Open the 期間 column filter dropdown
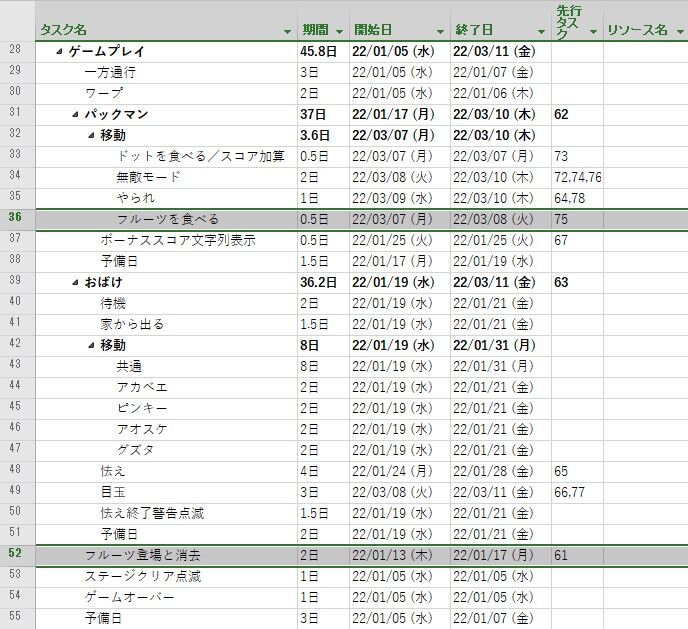Image resolution: width=688 pixels, height=629 pixels. coord(339,32)
